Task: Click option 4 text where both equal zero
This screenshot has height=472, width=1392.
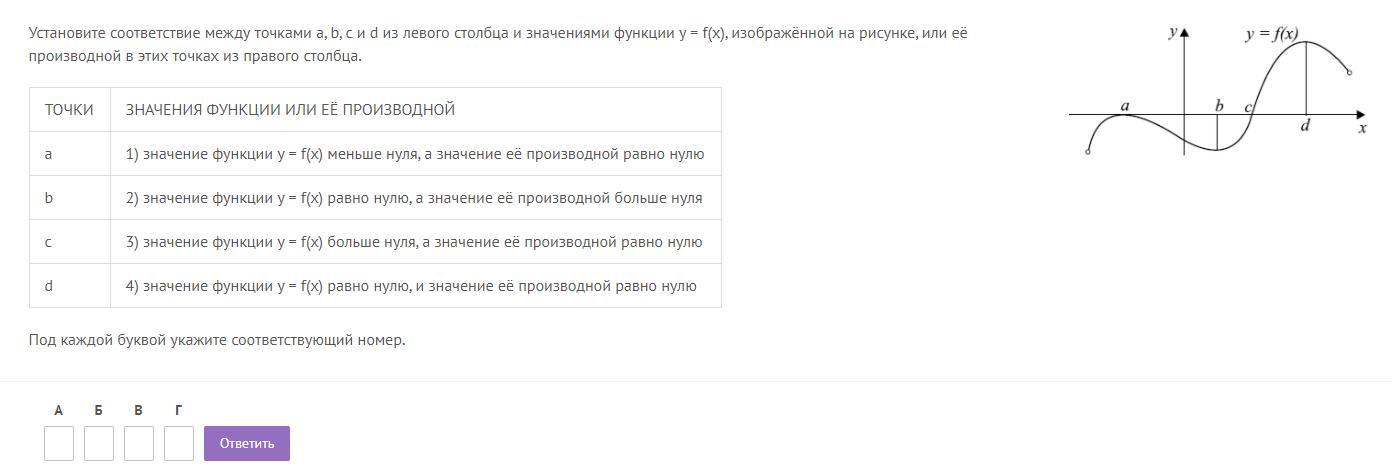Action: pos(411,286)
